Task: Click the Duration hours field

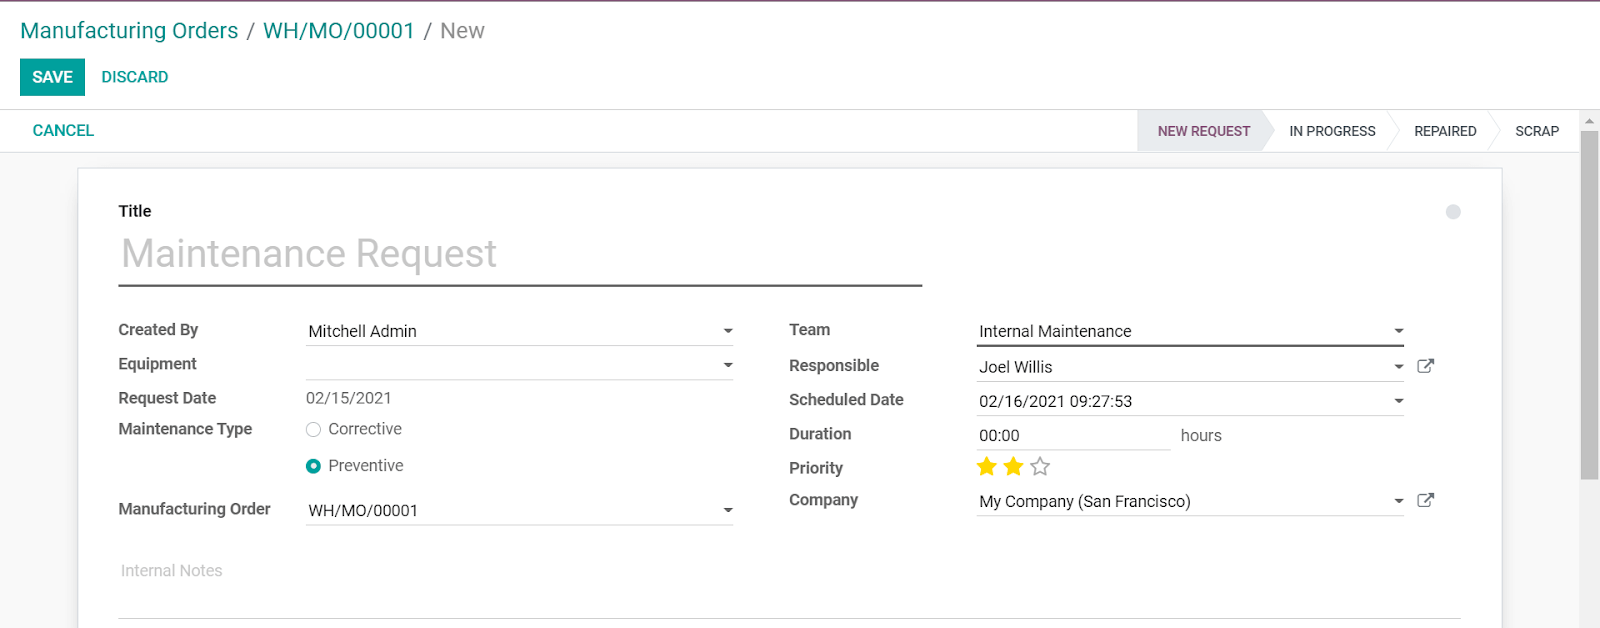Action: 1073,436
